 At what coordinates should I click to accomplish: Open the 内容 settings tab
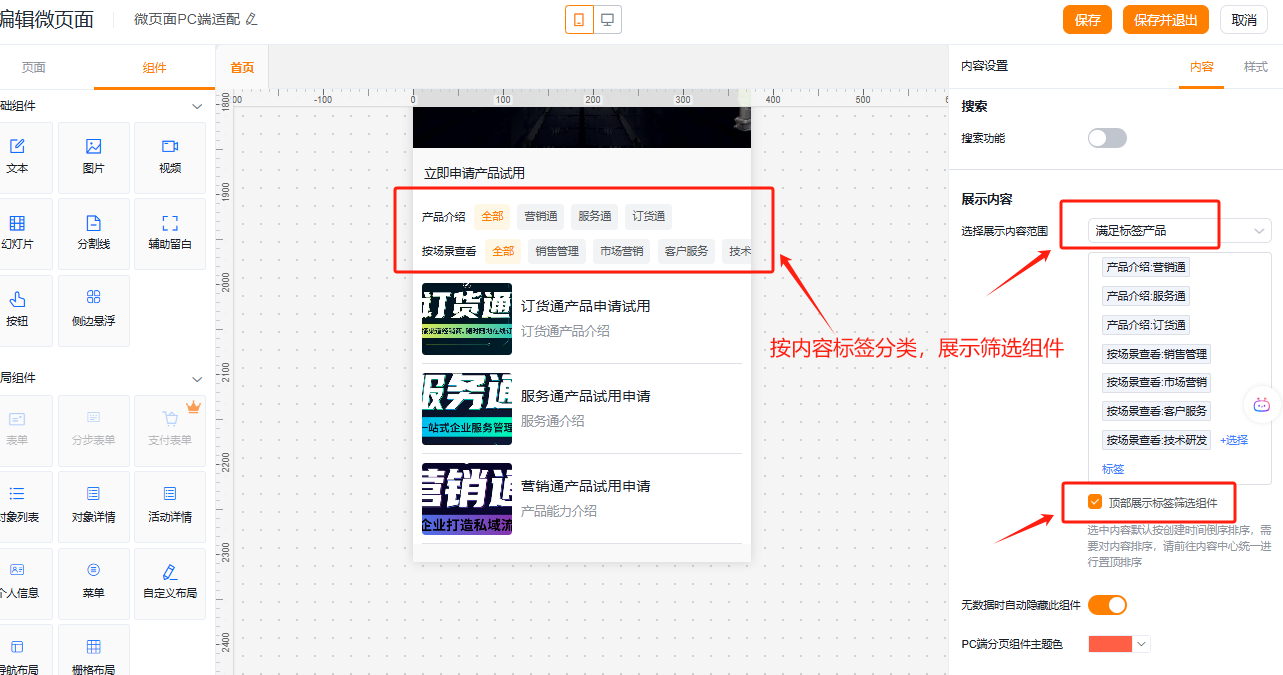click(1201, 67)
